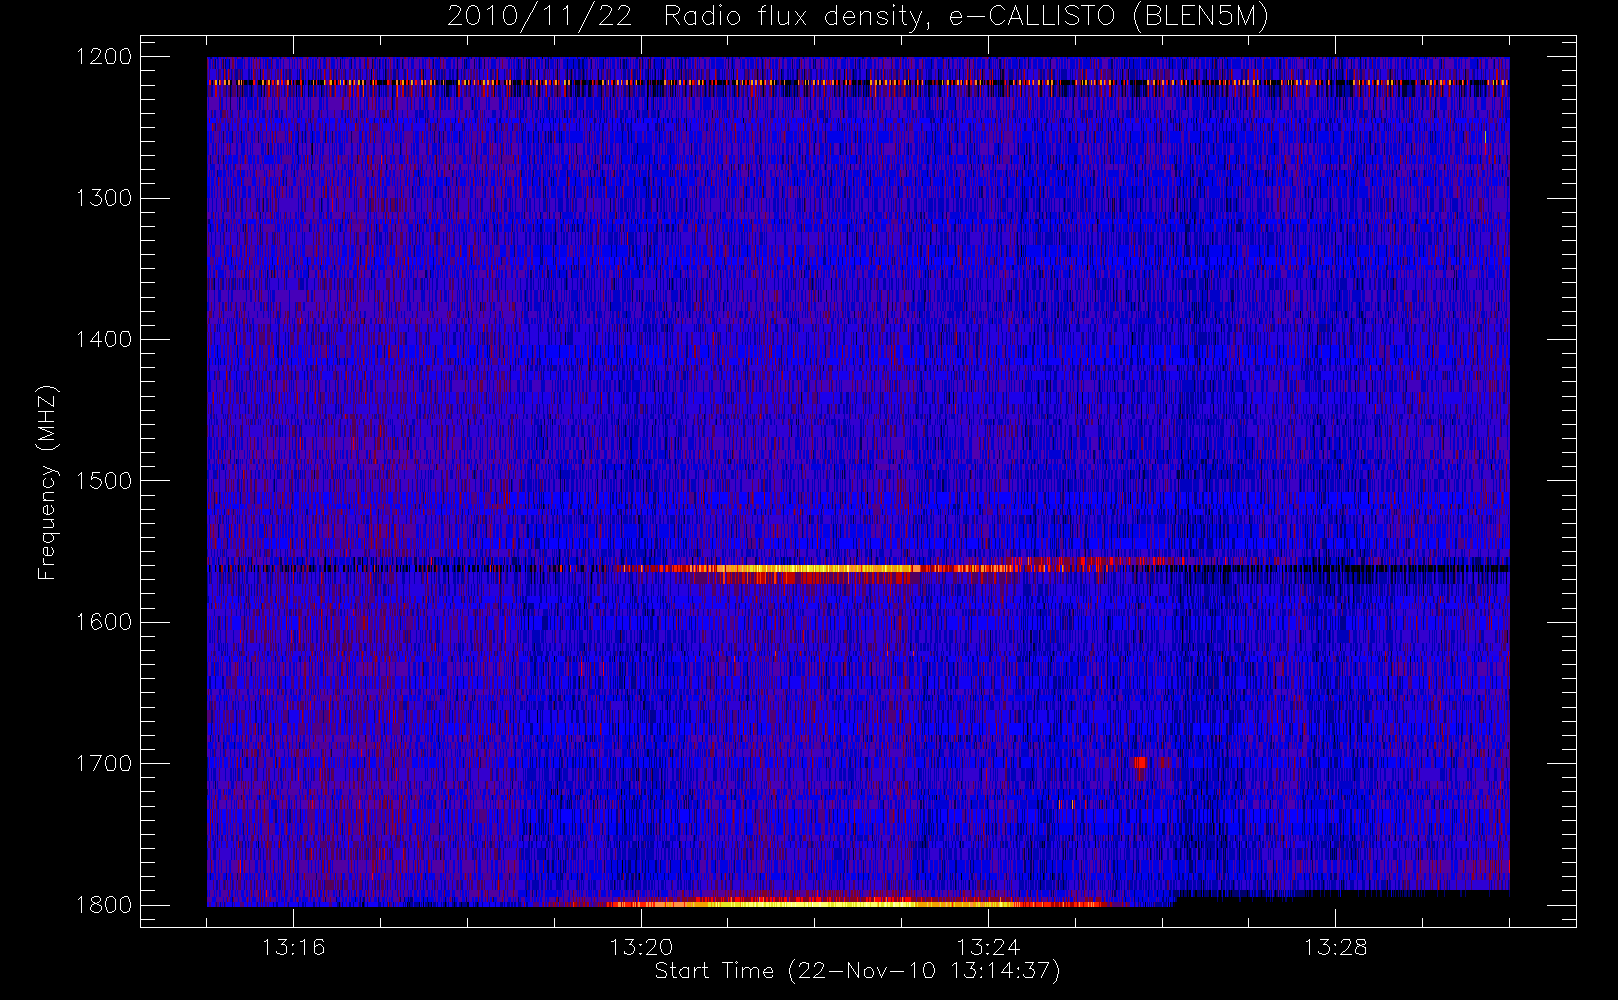Screen dimensions: 1618x1000
Task: Click the 'Frequency (MHz)' axis label
Action: point(47,482)
